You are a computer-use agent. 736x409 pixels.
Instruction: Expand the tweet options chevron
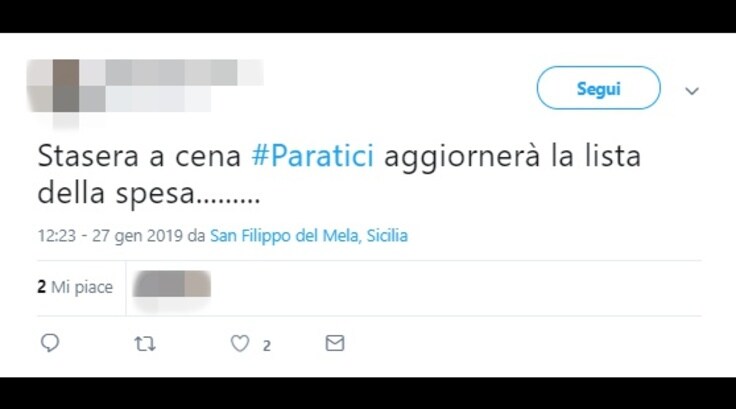pyautogui.click(x=691, y=91)
